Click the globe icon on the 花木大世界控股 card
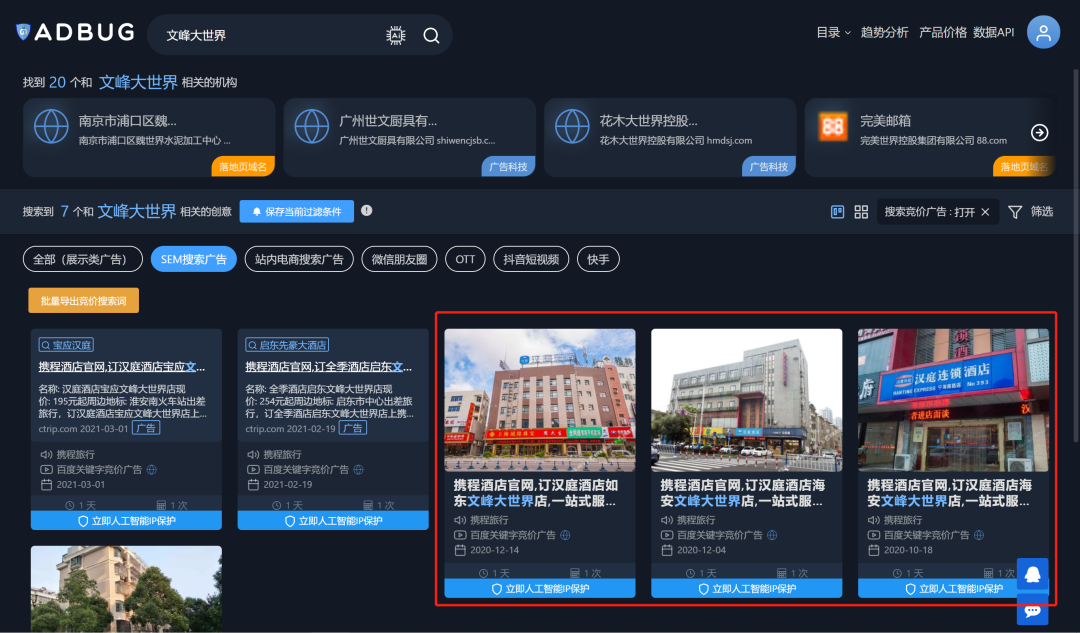1080x633 pixels. pos(572,127)
